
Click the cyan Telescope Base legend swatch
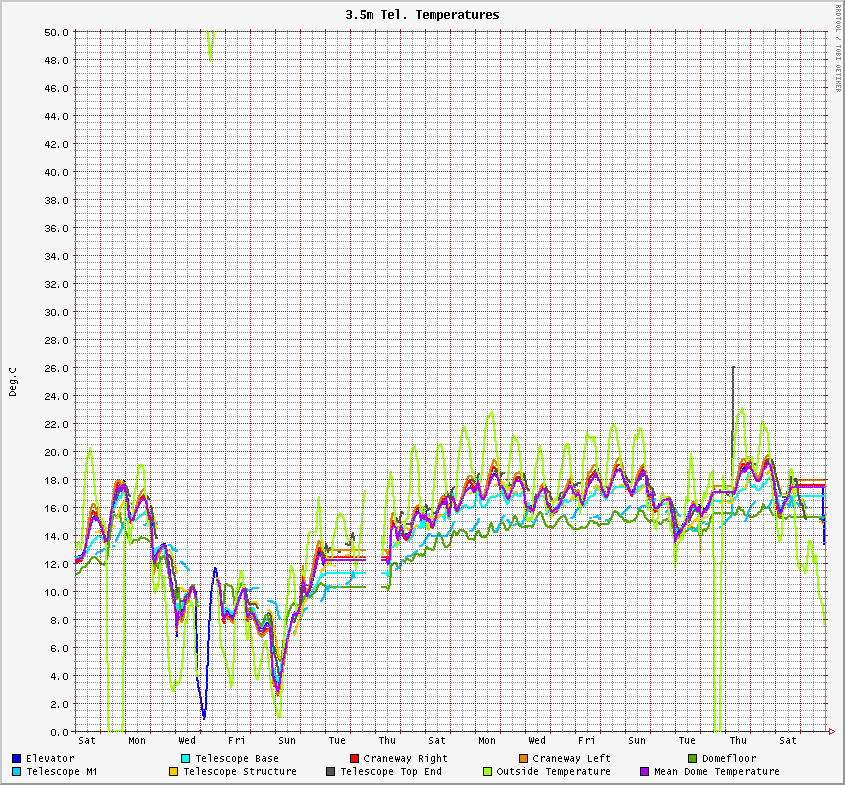pyautogui.click(x=186, y=759)
